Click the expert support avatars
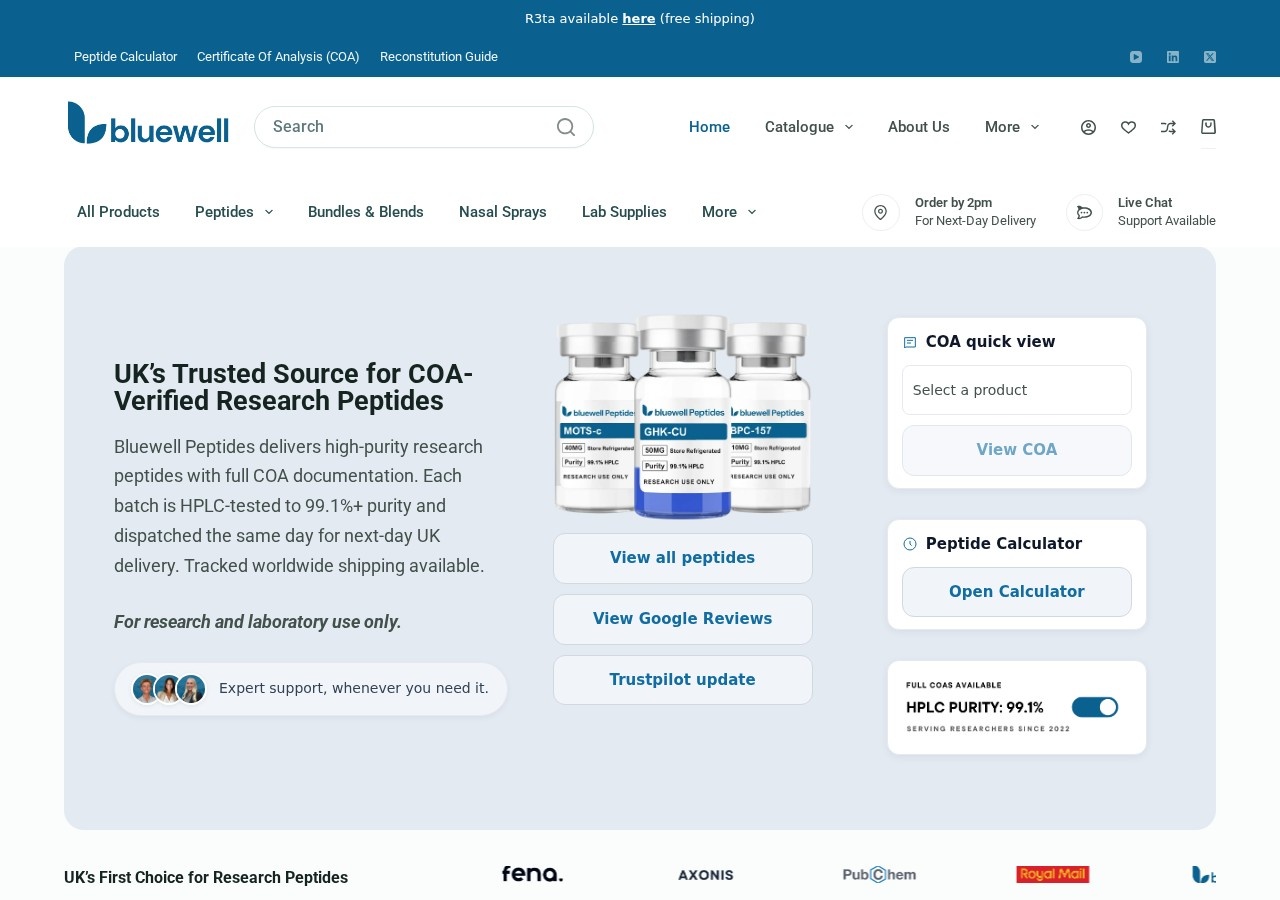The image size is (1280, 900). click(x=169, y=689)
